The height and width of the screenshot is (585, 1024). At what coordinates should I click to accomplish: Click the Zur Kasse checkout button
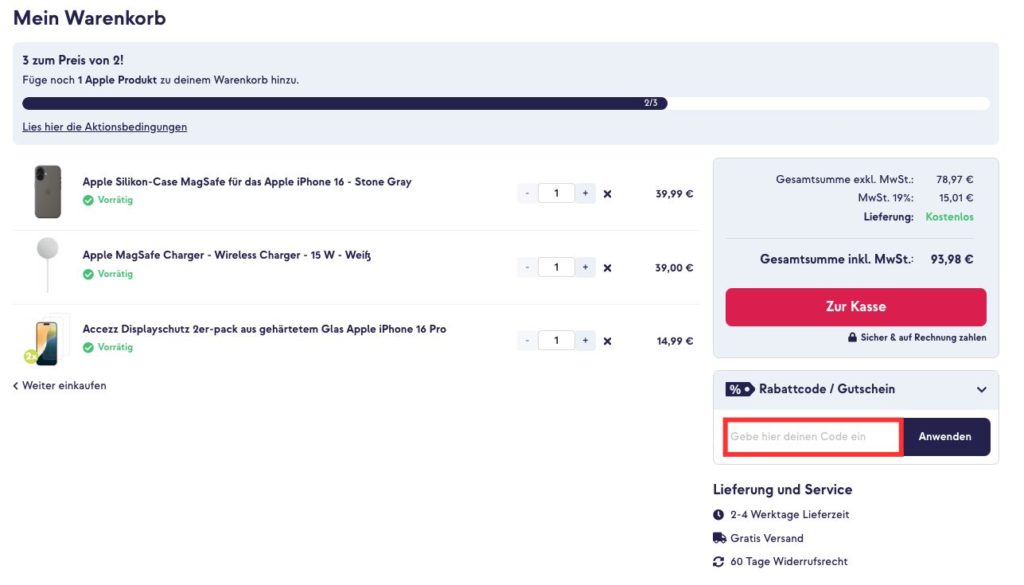[x=856, y=307]
